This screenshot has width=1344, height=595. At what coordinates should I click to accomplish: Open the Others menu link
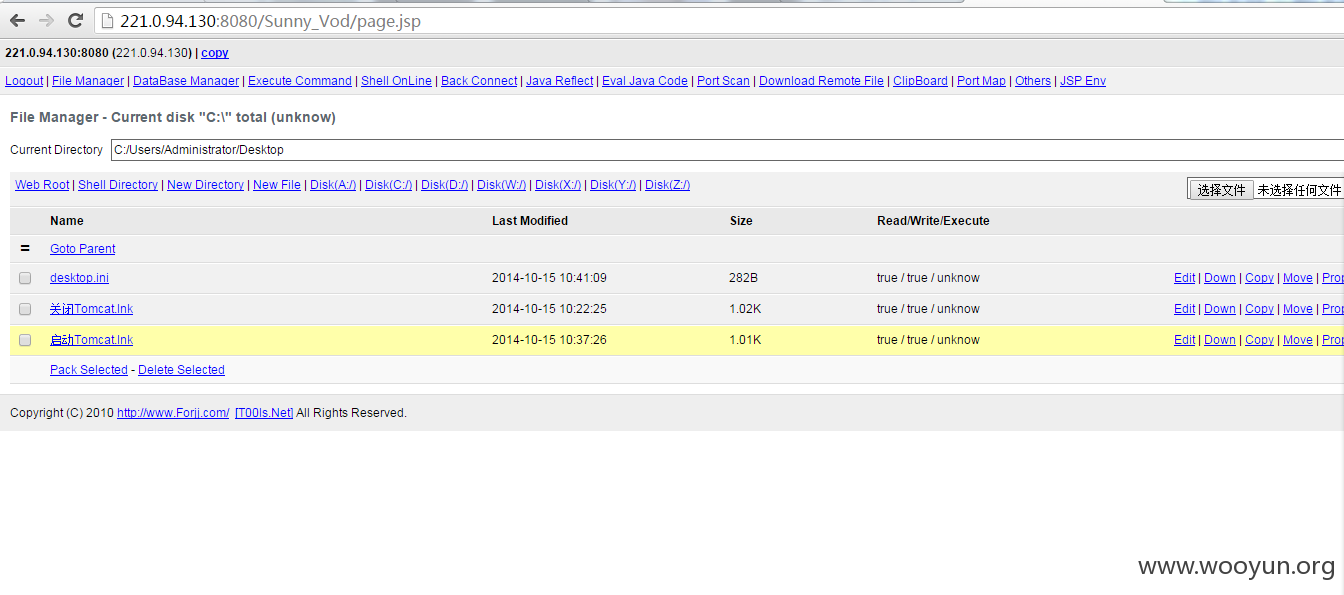(x=1033, y=81)
